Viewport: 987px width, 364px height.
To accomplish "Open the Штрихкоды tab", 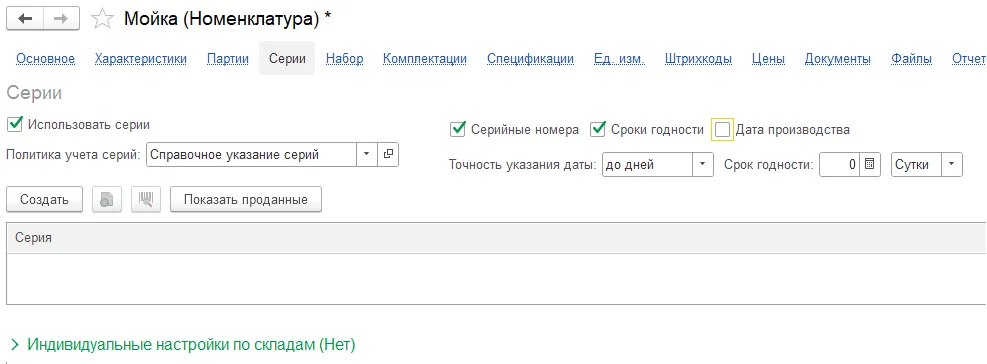I will pos(698,59).
